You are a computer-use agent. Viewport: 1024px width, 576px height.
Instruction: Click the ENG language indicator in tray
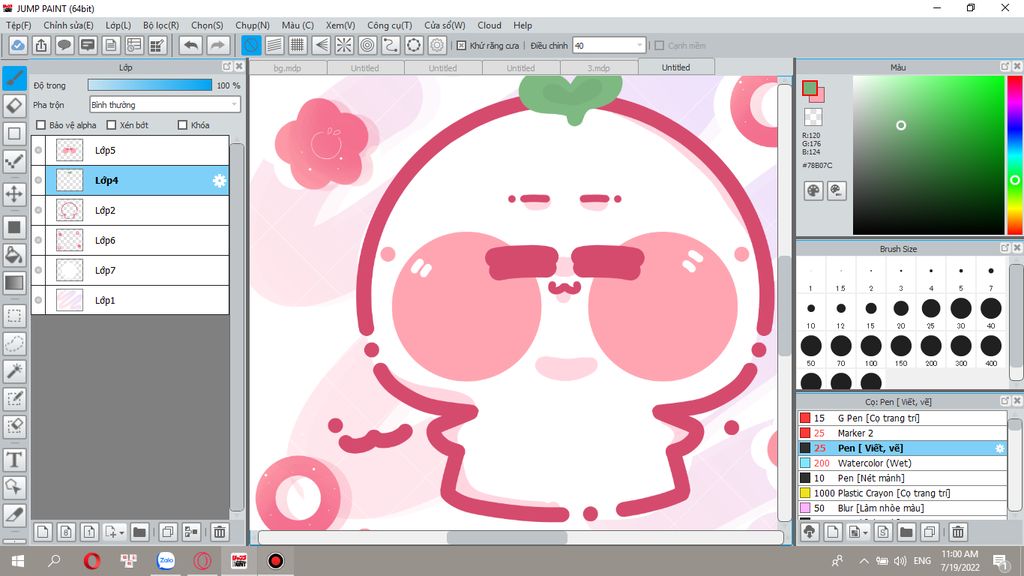click(922, 561)
